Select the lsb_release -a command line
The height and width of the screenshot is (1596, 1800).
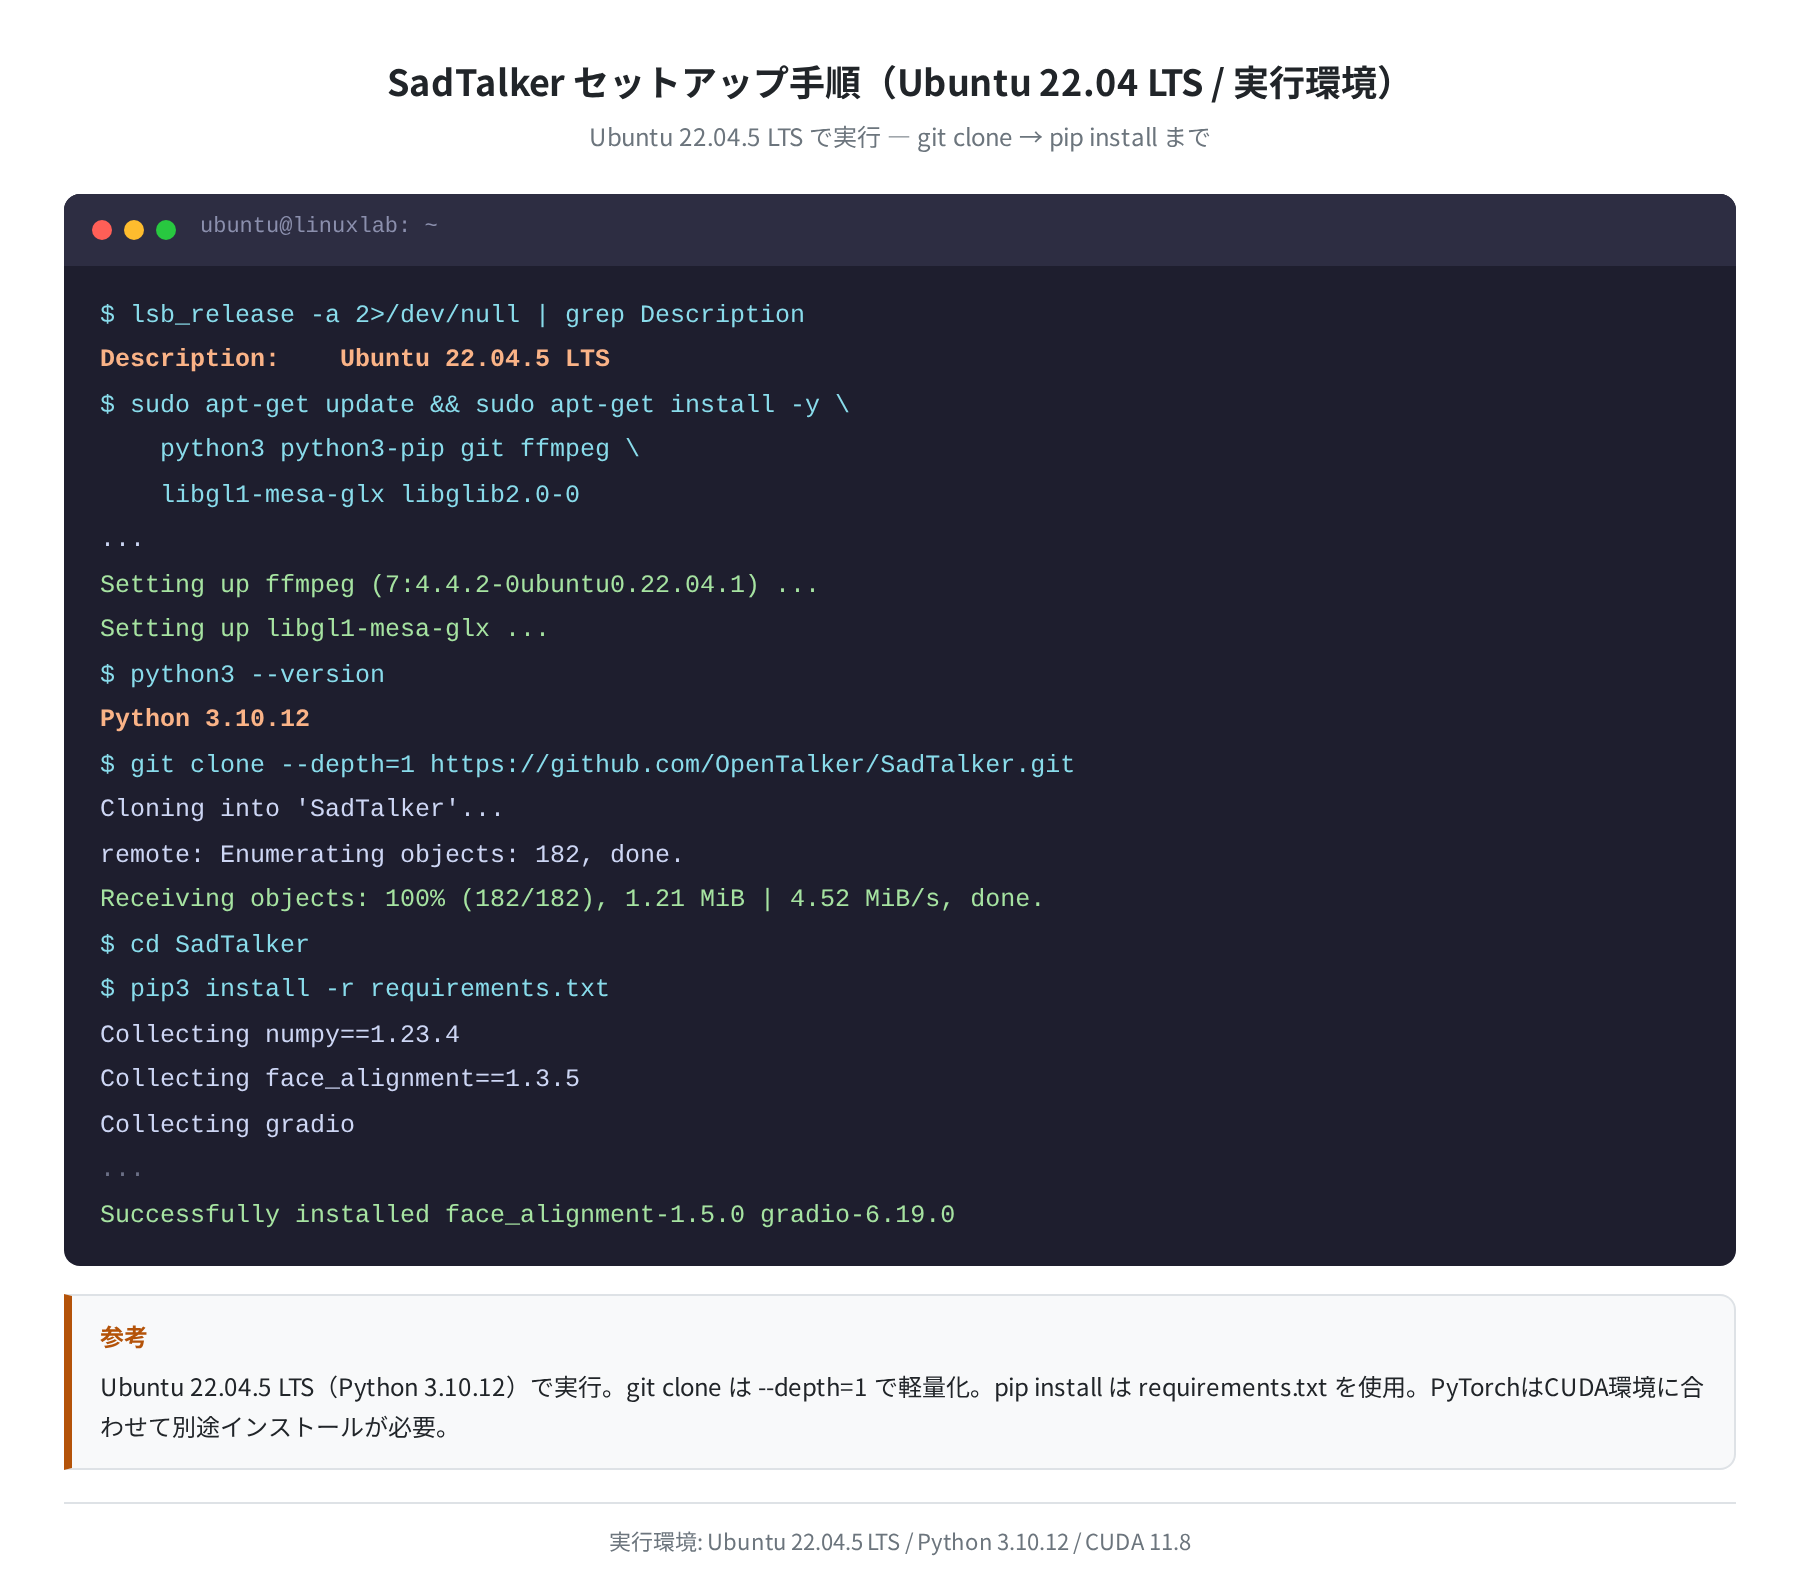[452, 314]
